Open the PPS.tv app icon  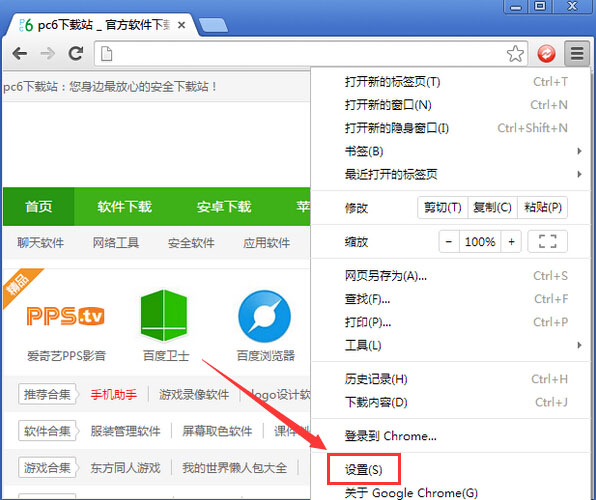tap(65, 316)
